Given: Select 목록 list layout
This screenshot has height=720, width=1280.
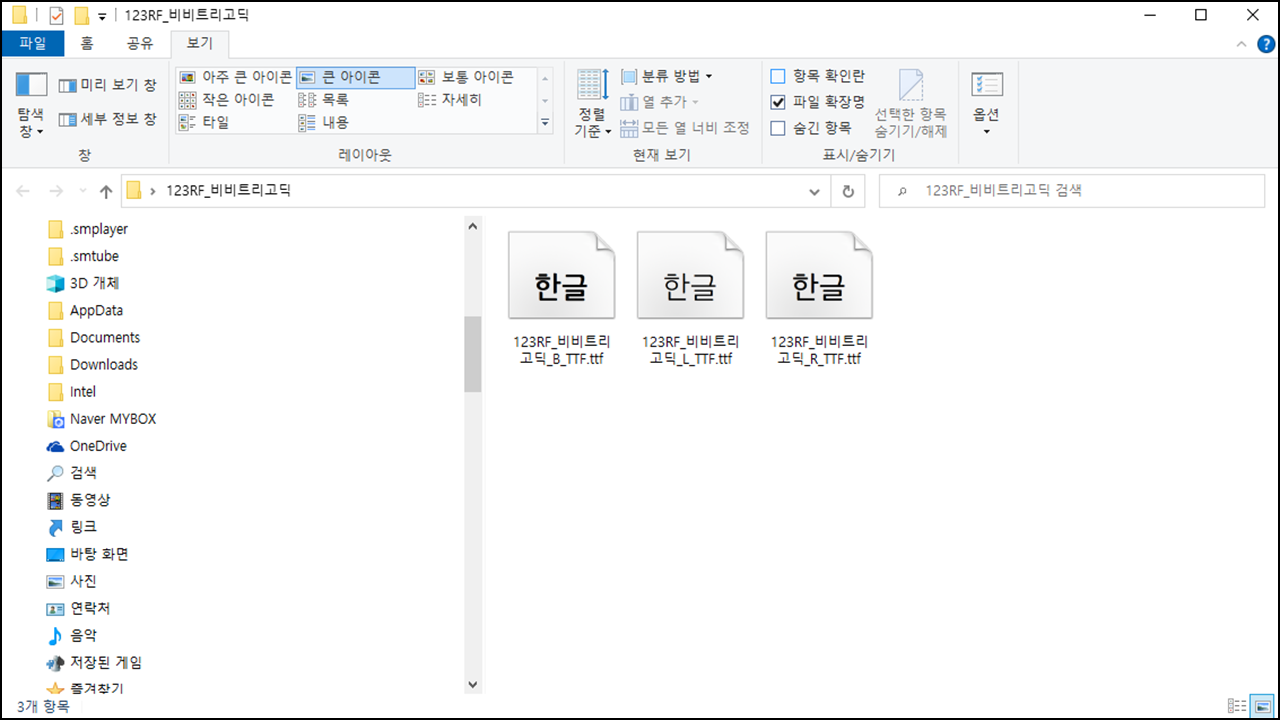Looking at the screenshot, I should coord(324,100).
